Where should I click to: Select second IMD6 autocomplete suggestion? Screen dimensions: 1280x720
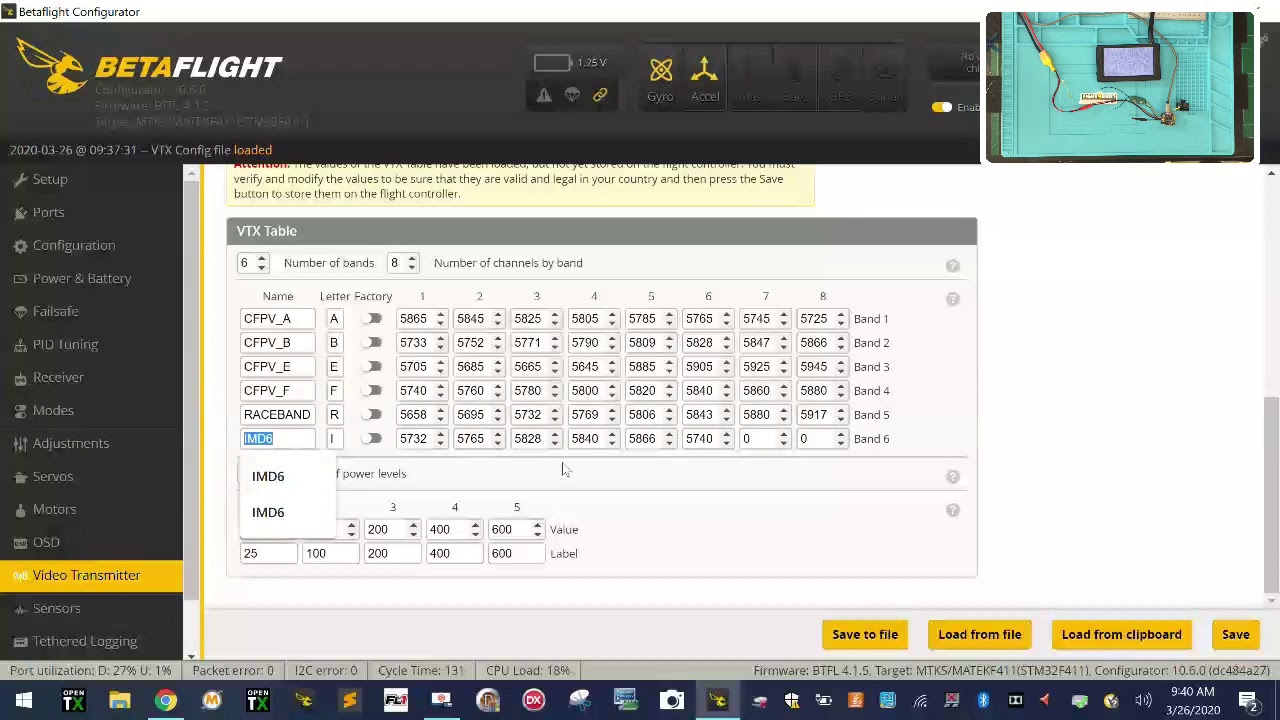[x=287, y=513]
